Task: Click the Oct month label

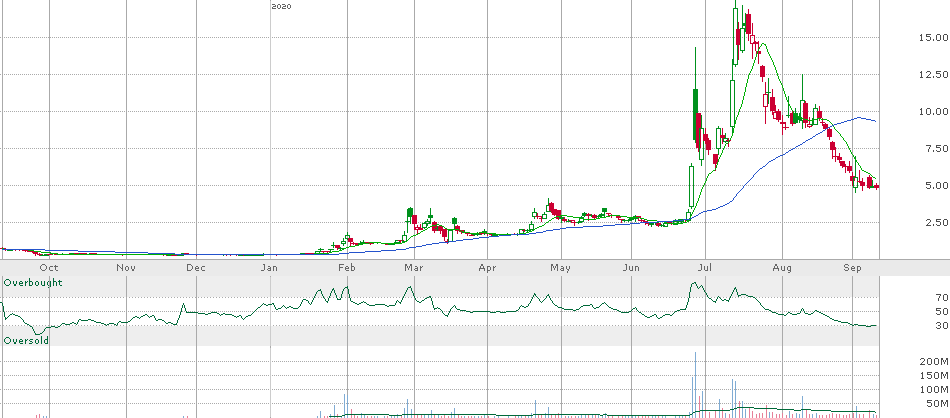Action: pyautogui.click(x=48, y=267)
